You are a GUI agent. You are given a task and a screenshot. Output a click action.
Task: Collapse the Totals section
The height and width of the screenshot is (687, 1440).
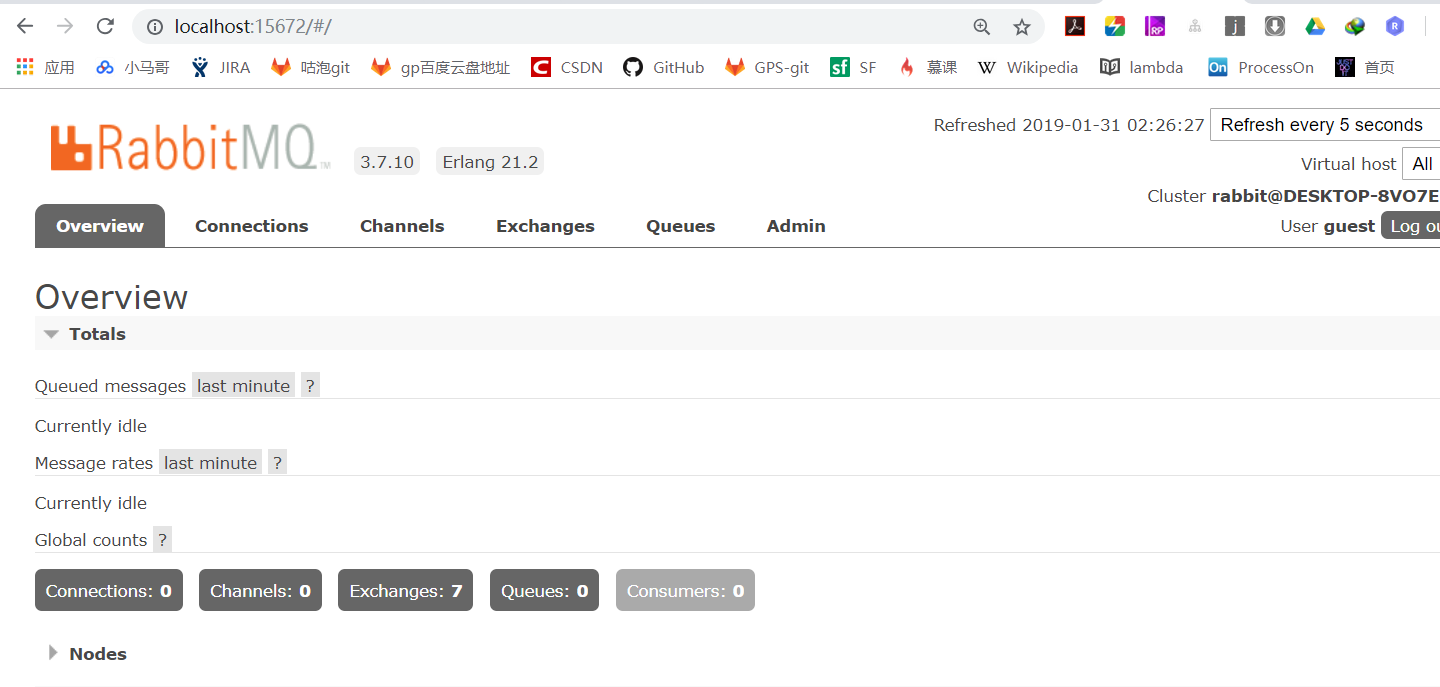[51, 333]
